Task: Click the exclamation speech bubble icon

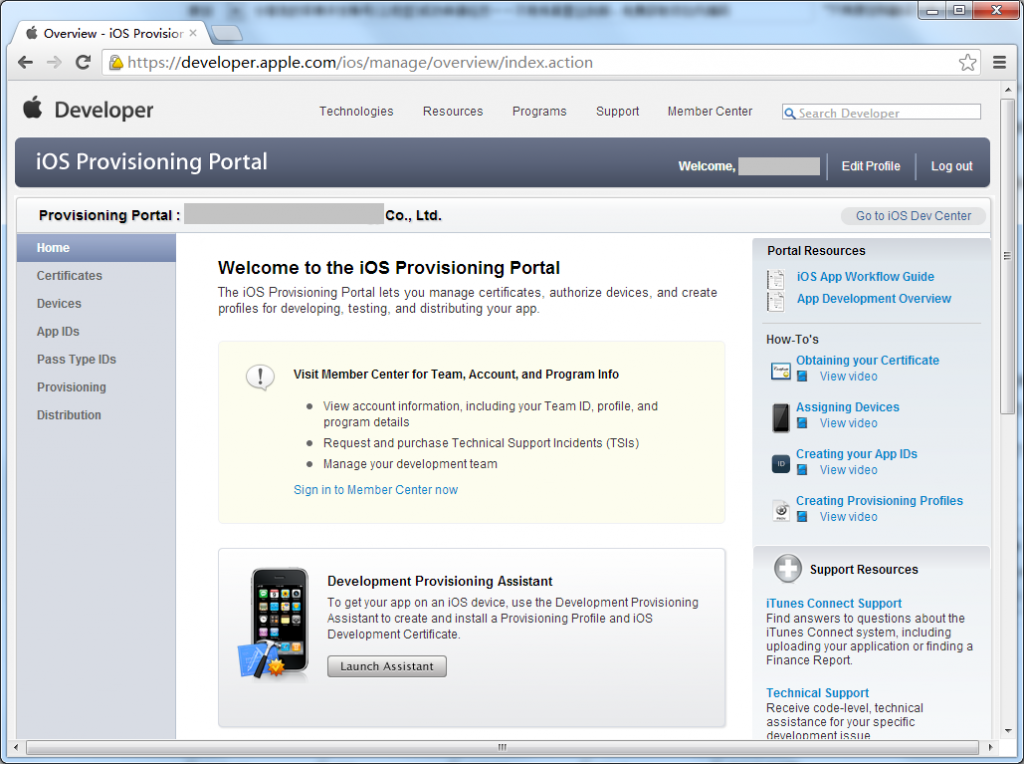Action: tap(260, 377)
